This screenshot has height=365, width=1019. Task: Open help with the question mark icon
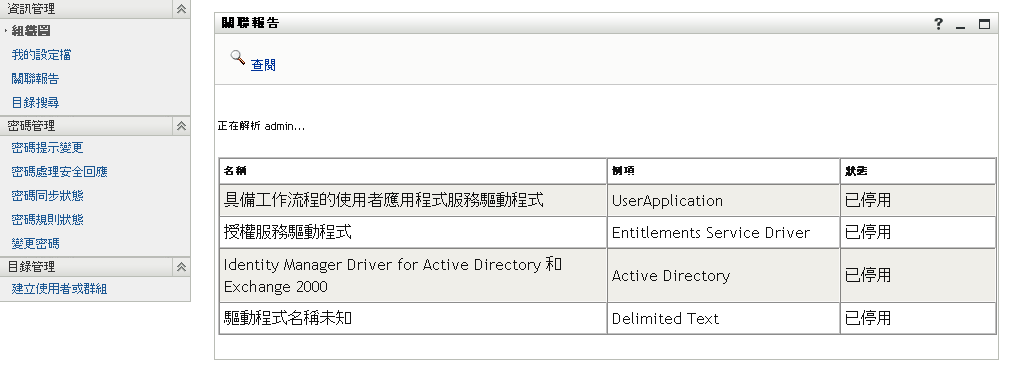click(x=938, y=23)
